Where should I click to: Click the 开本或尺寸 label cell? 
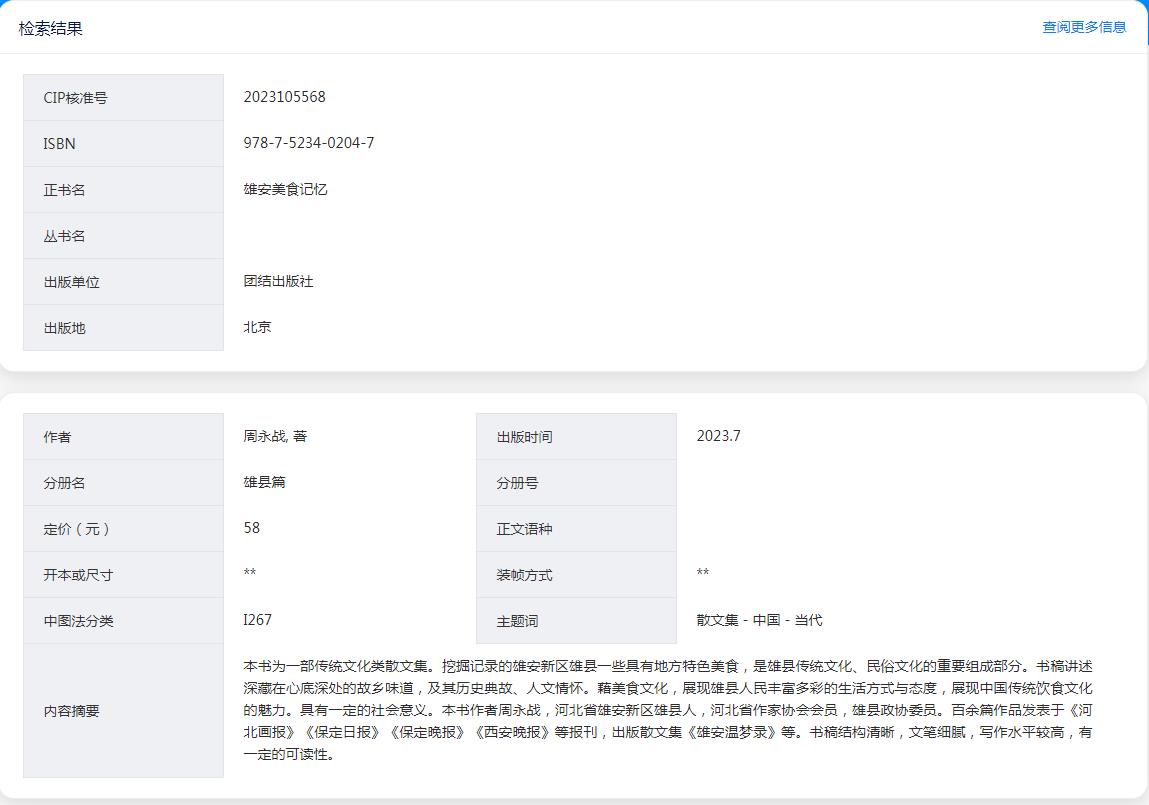click(x=123, y=575)
